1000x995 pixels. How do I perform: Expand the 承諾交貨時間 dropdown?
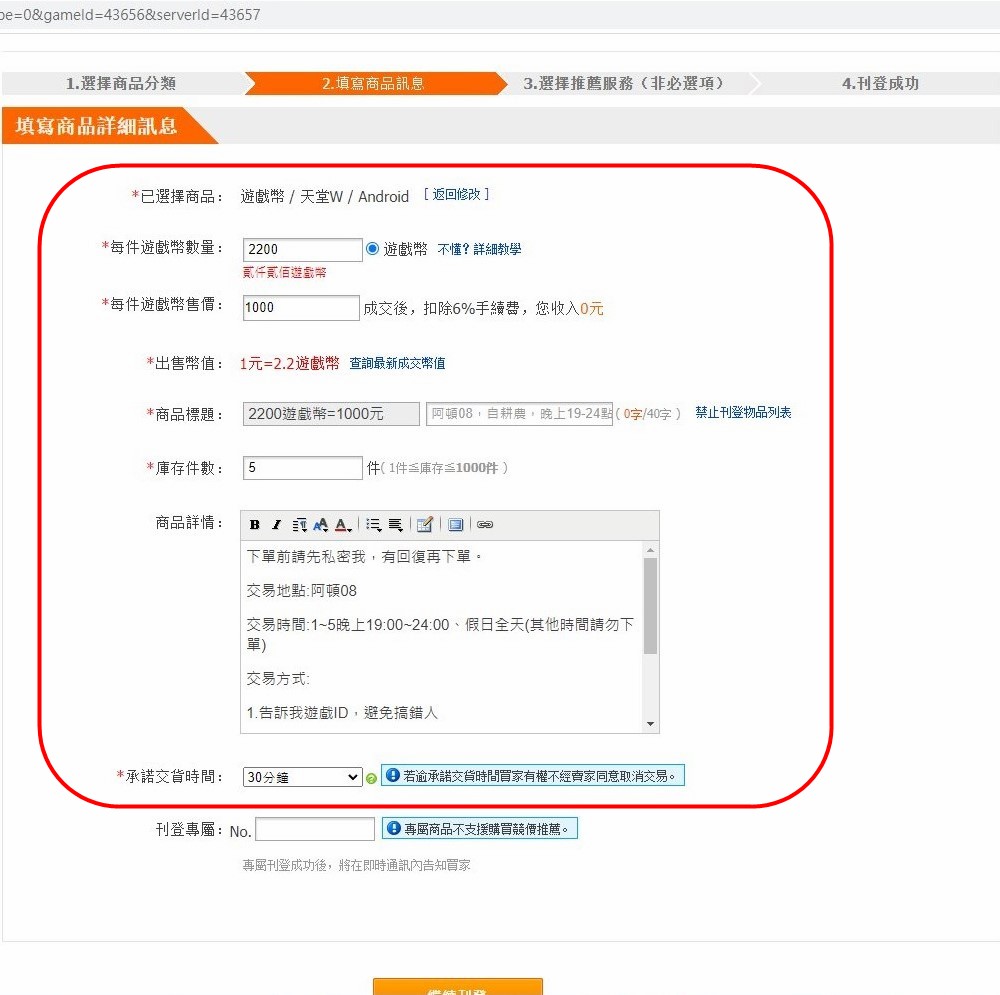point(302,777)
